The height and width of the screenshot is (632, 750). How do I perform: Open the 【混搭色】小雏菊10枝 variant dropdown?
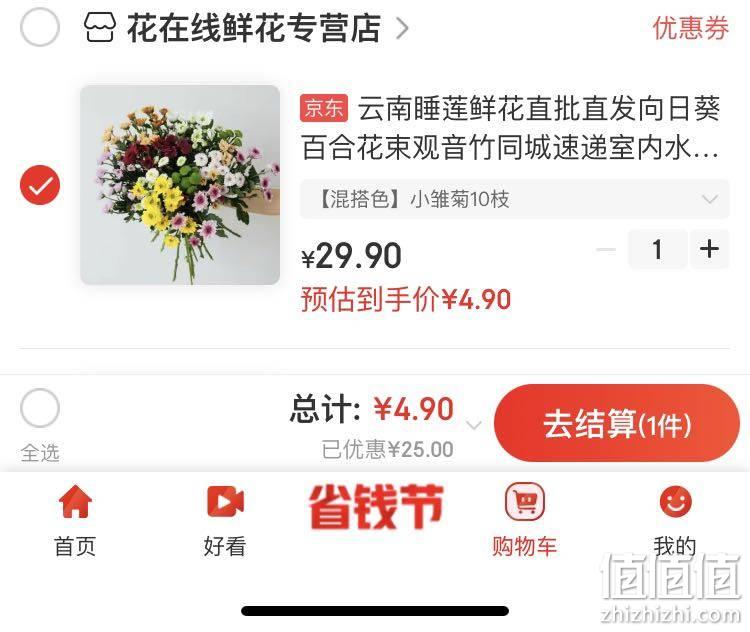[515, 199]
